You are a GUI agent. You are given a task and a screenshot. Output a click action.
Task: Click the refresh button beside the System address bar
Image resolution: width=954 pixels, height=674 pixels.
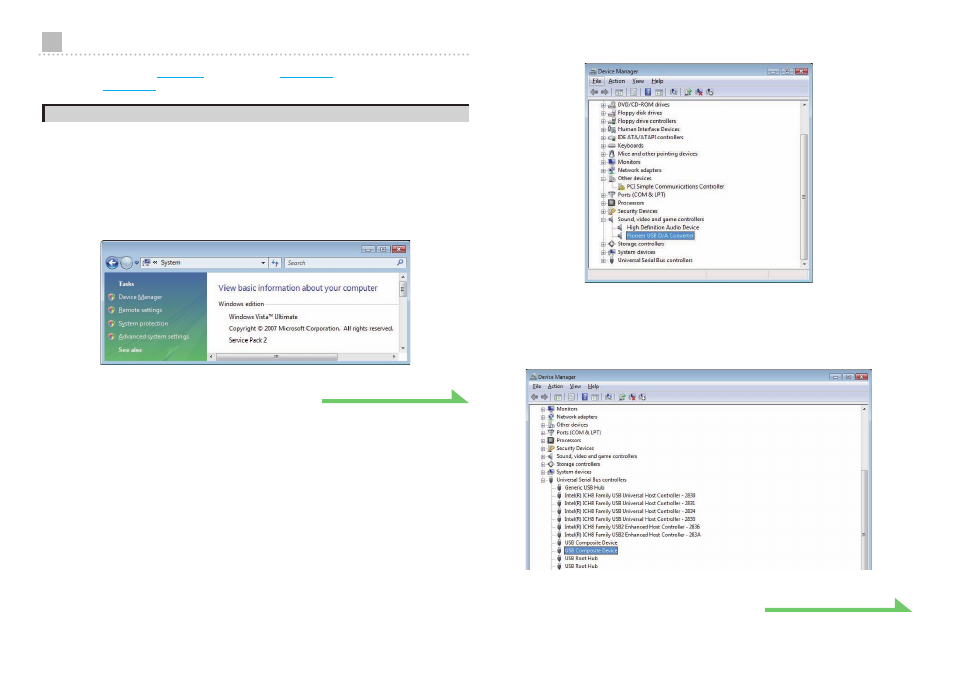[275, 263]
